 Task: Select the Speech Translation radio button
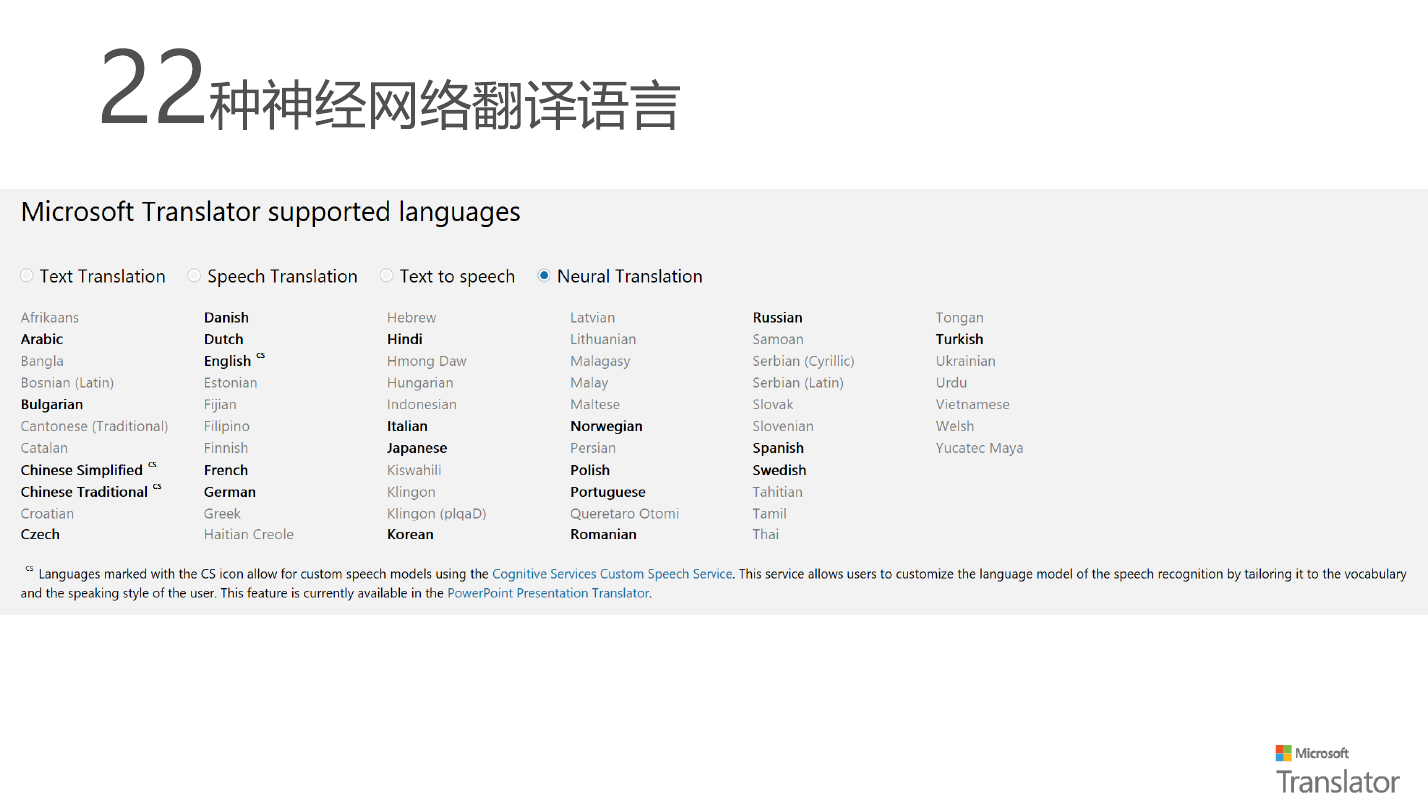click(194, 276)
